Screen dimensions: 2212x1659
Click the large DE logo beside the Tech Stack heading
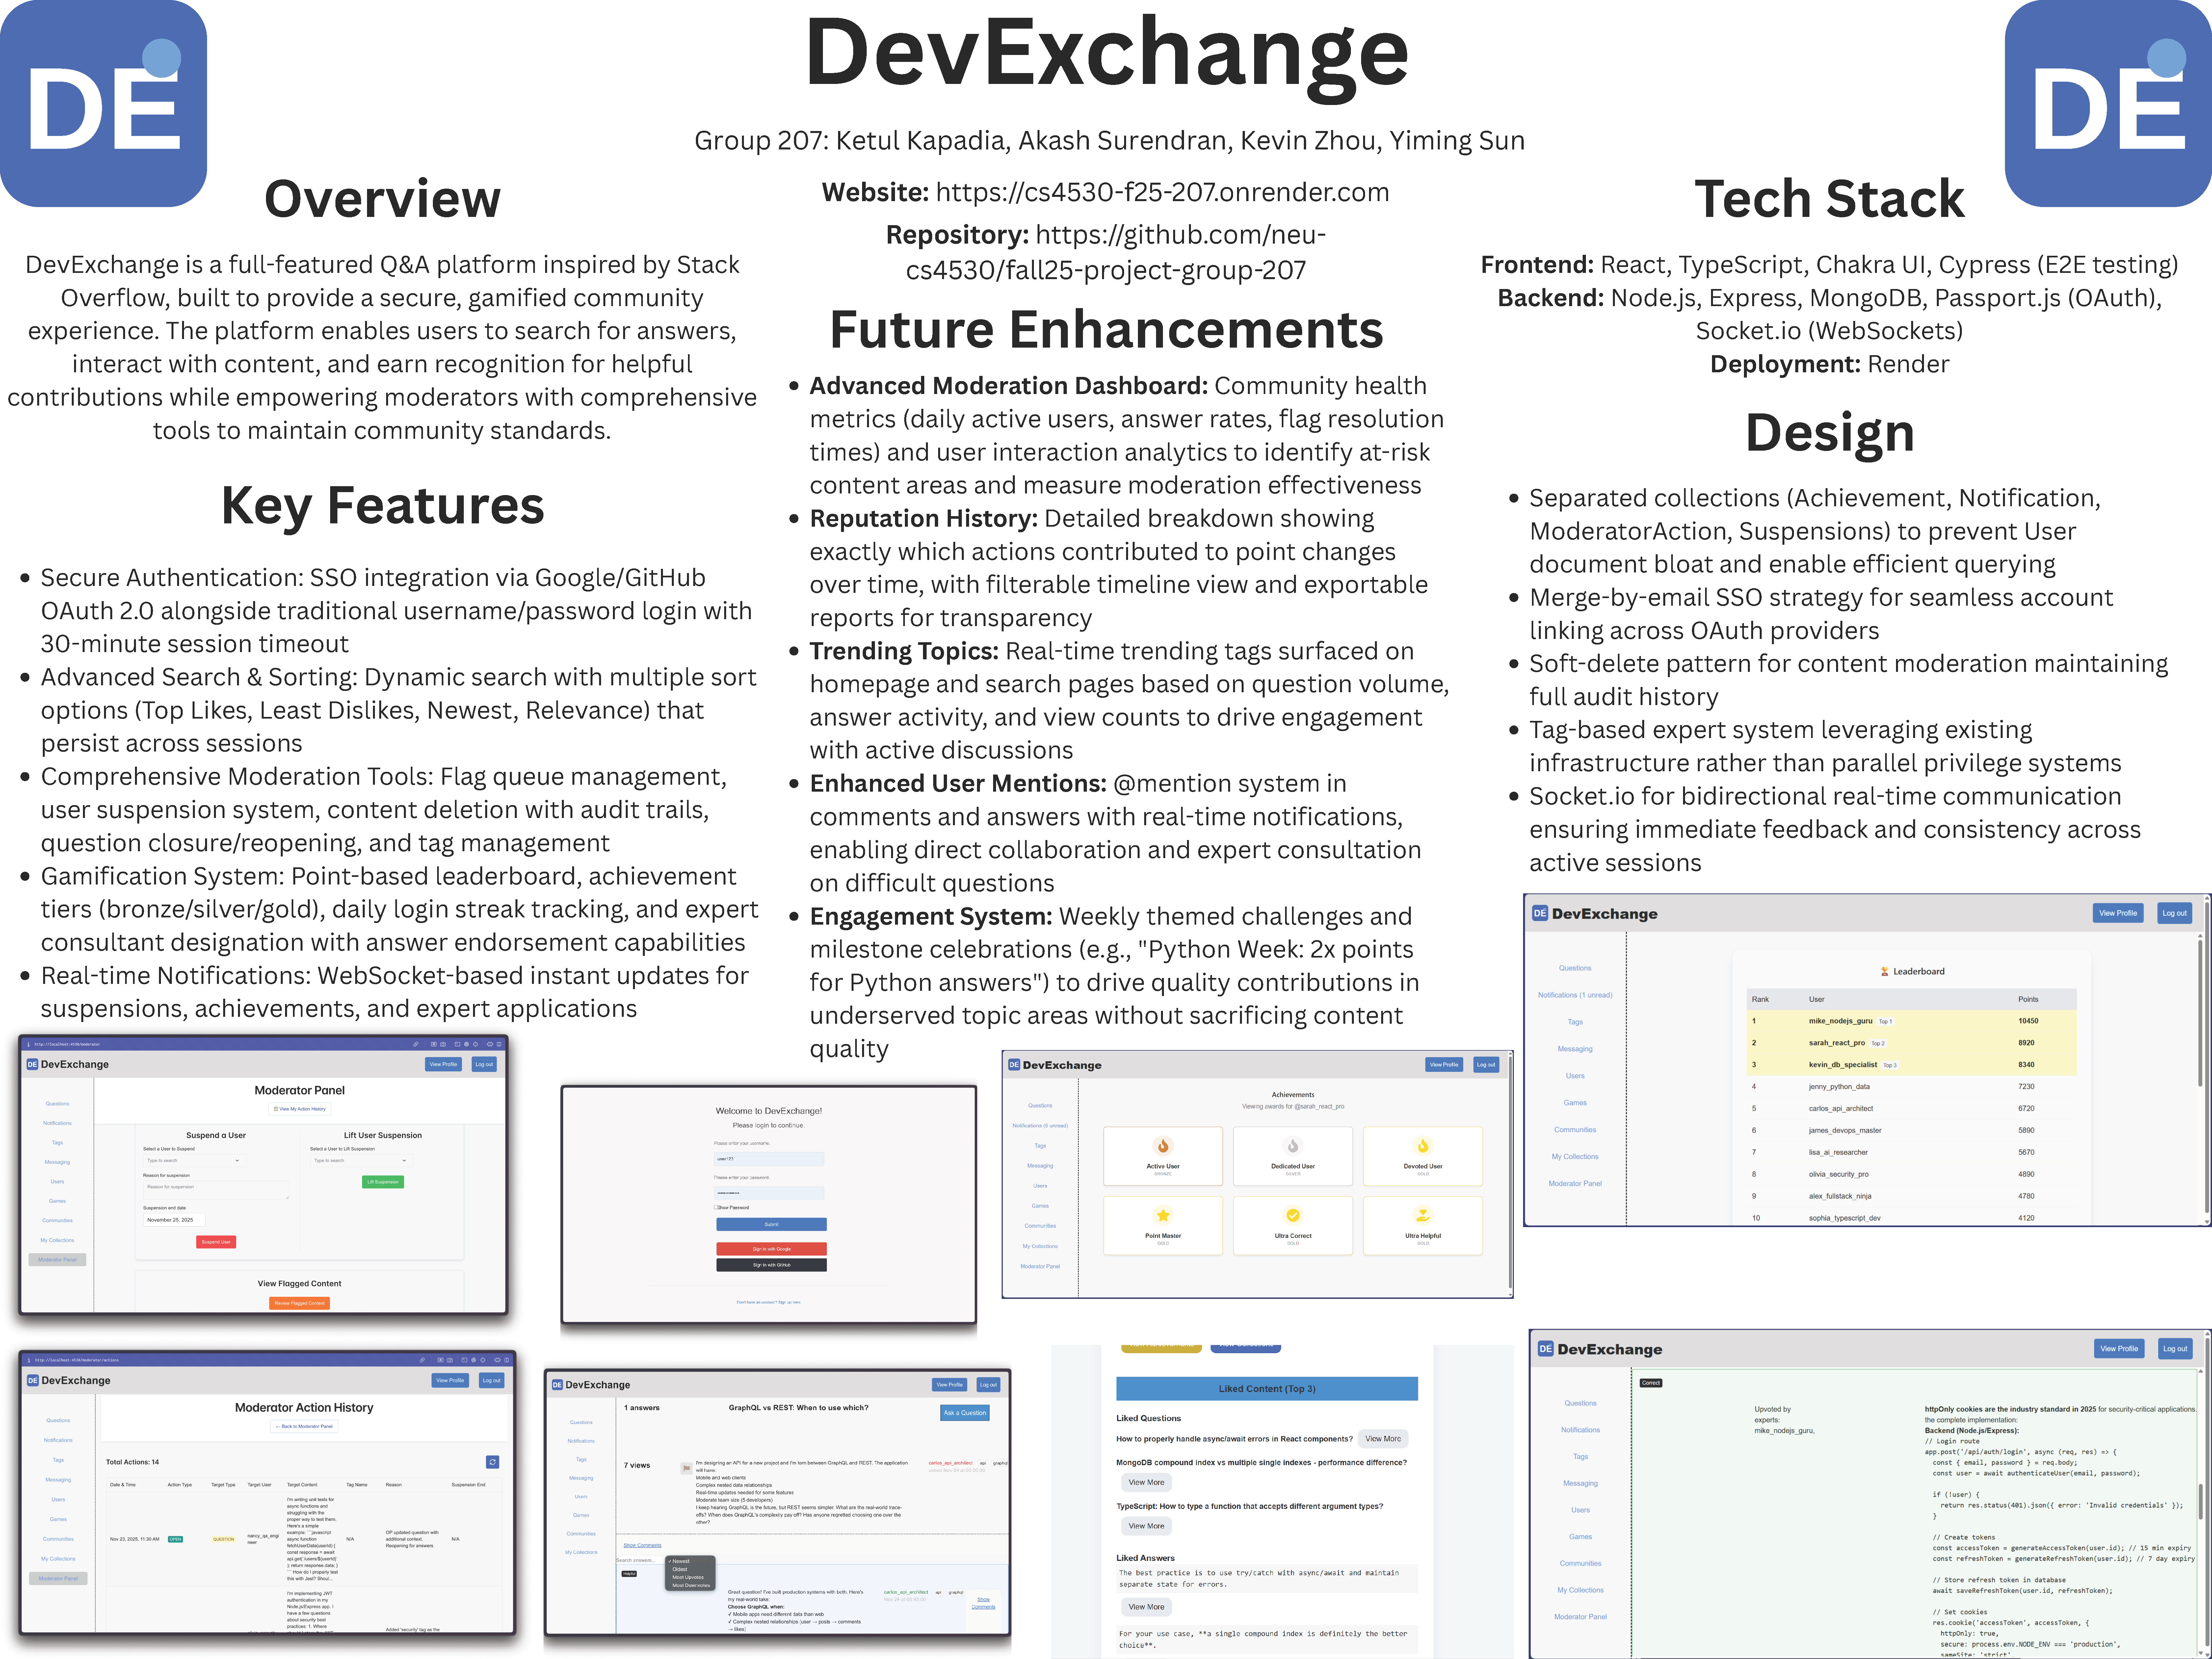[x=2108, y=103]
